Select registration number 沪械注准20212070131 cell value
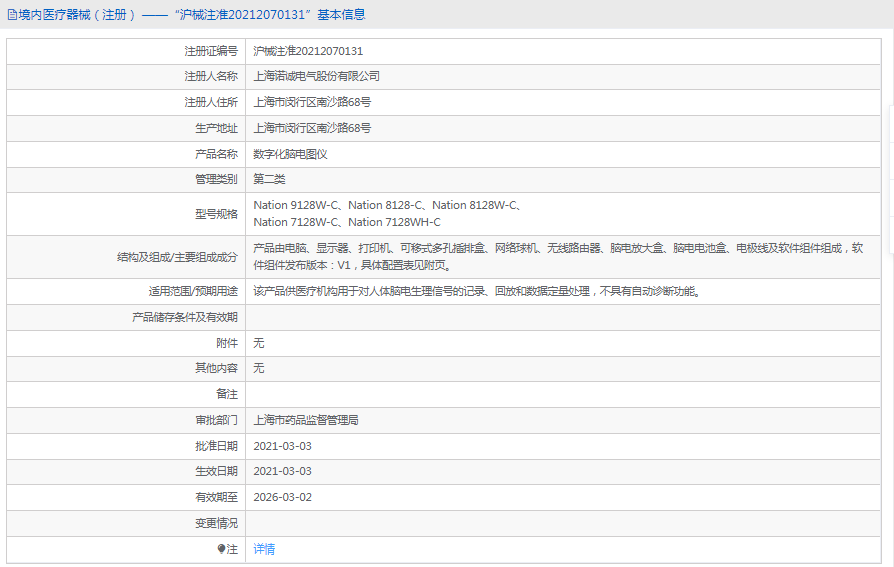 coord(308,51)
